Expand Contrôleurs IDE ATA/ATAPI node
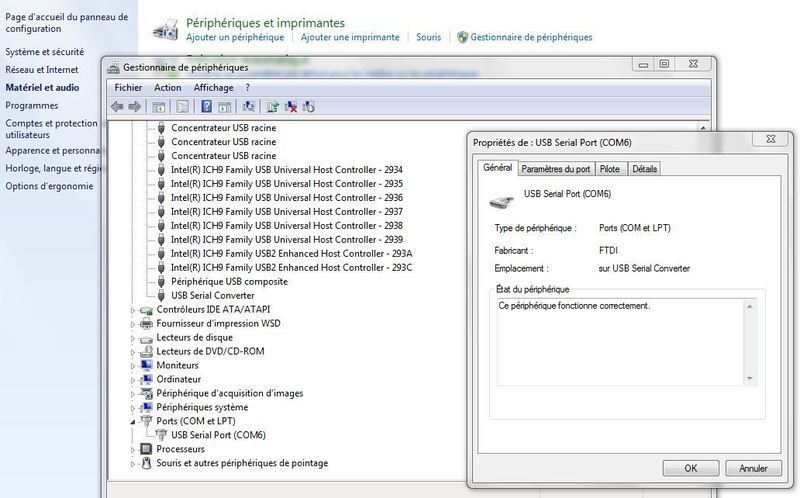Image resolution: width=800 pixels, height=498 pixels. 133,310
